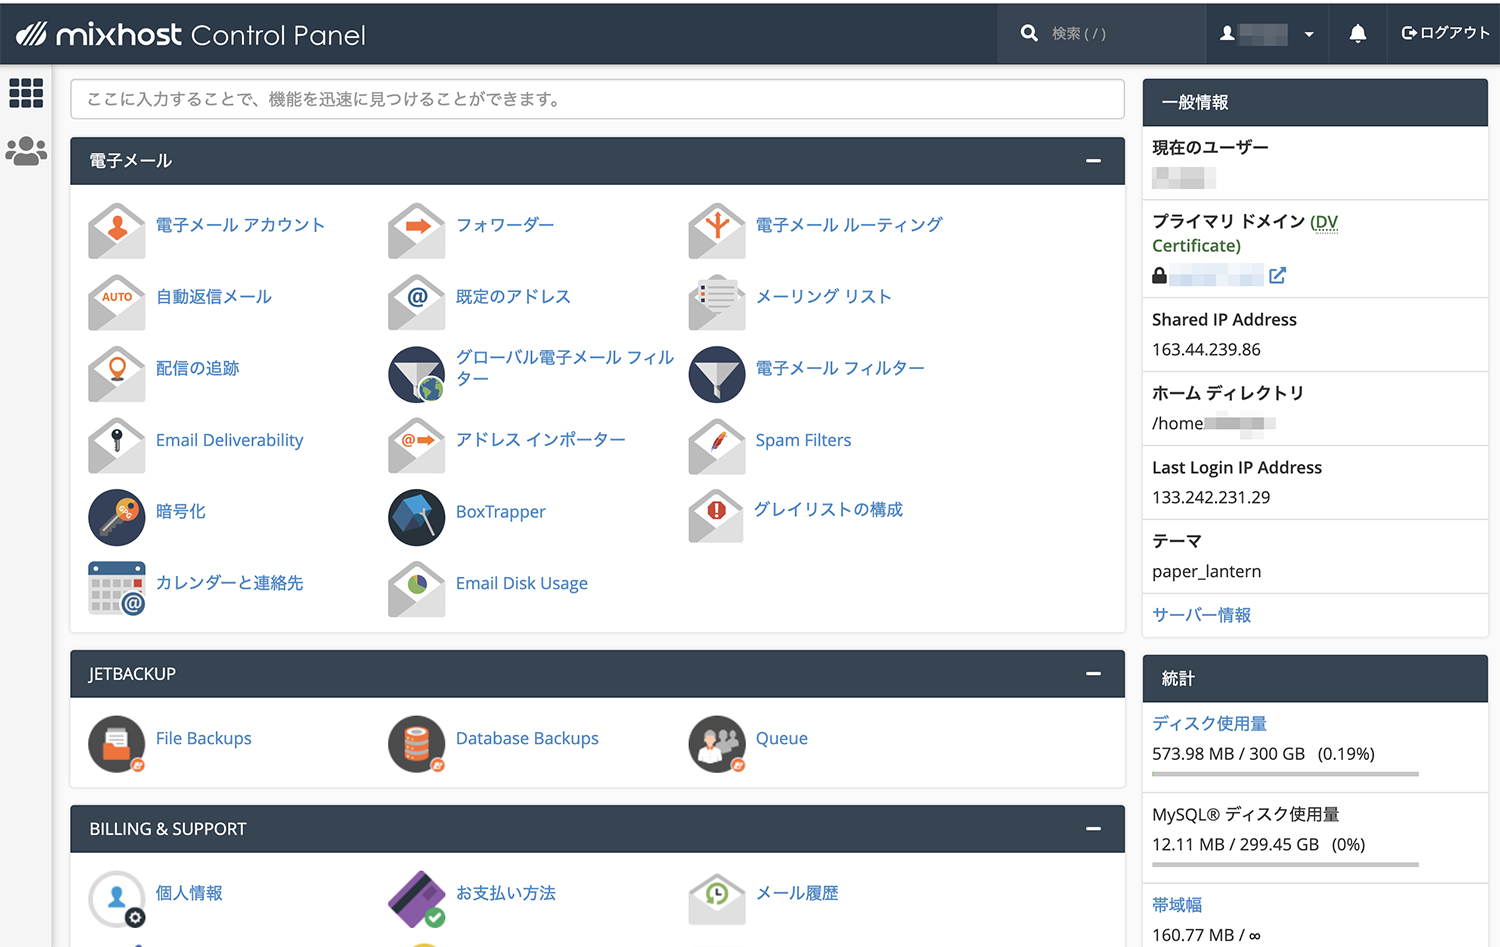Open the 電子メール ルーティング icon
Image resolution: width=1500 pixels, height=947 pixels.
pyautogui.click(x=717, y=231)
